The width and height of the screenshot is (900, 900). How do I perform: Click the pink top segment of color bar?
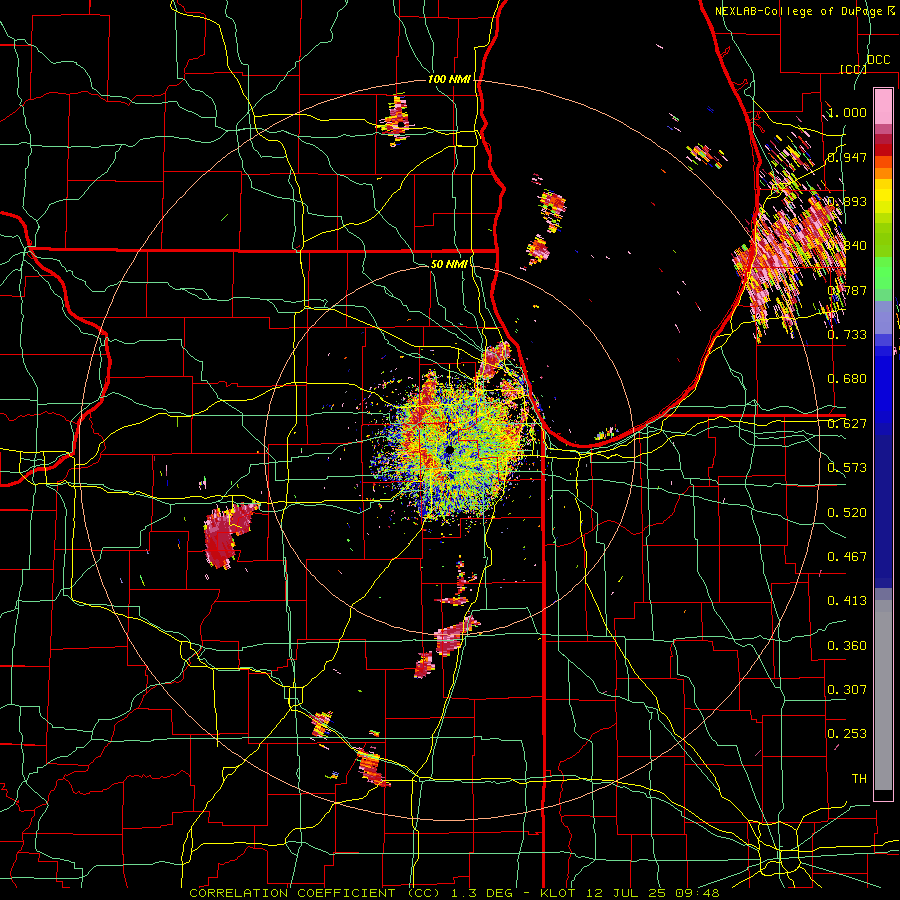[x=883, y=107]
